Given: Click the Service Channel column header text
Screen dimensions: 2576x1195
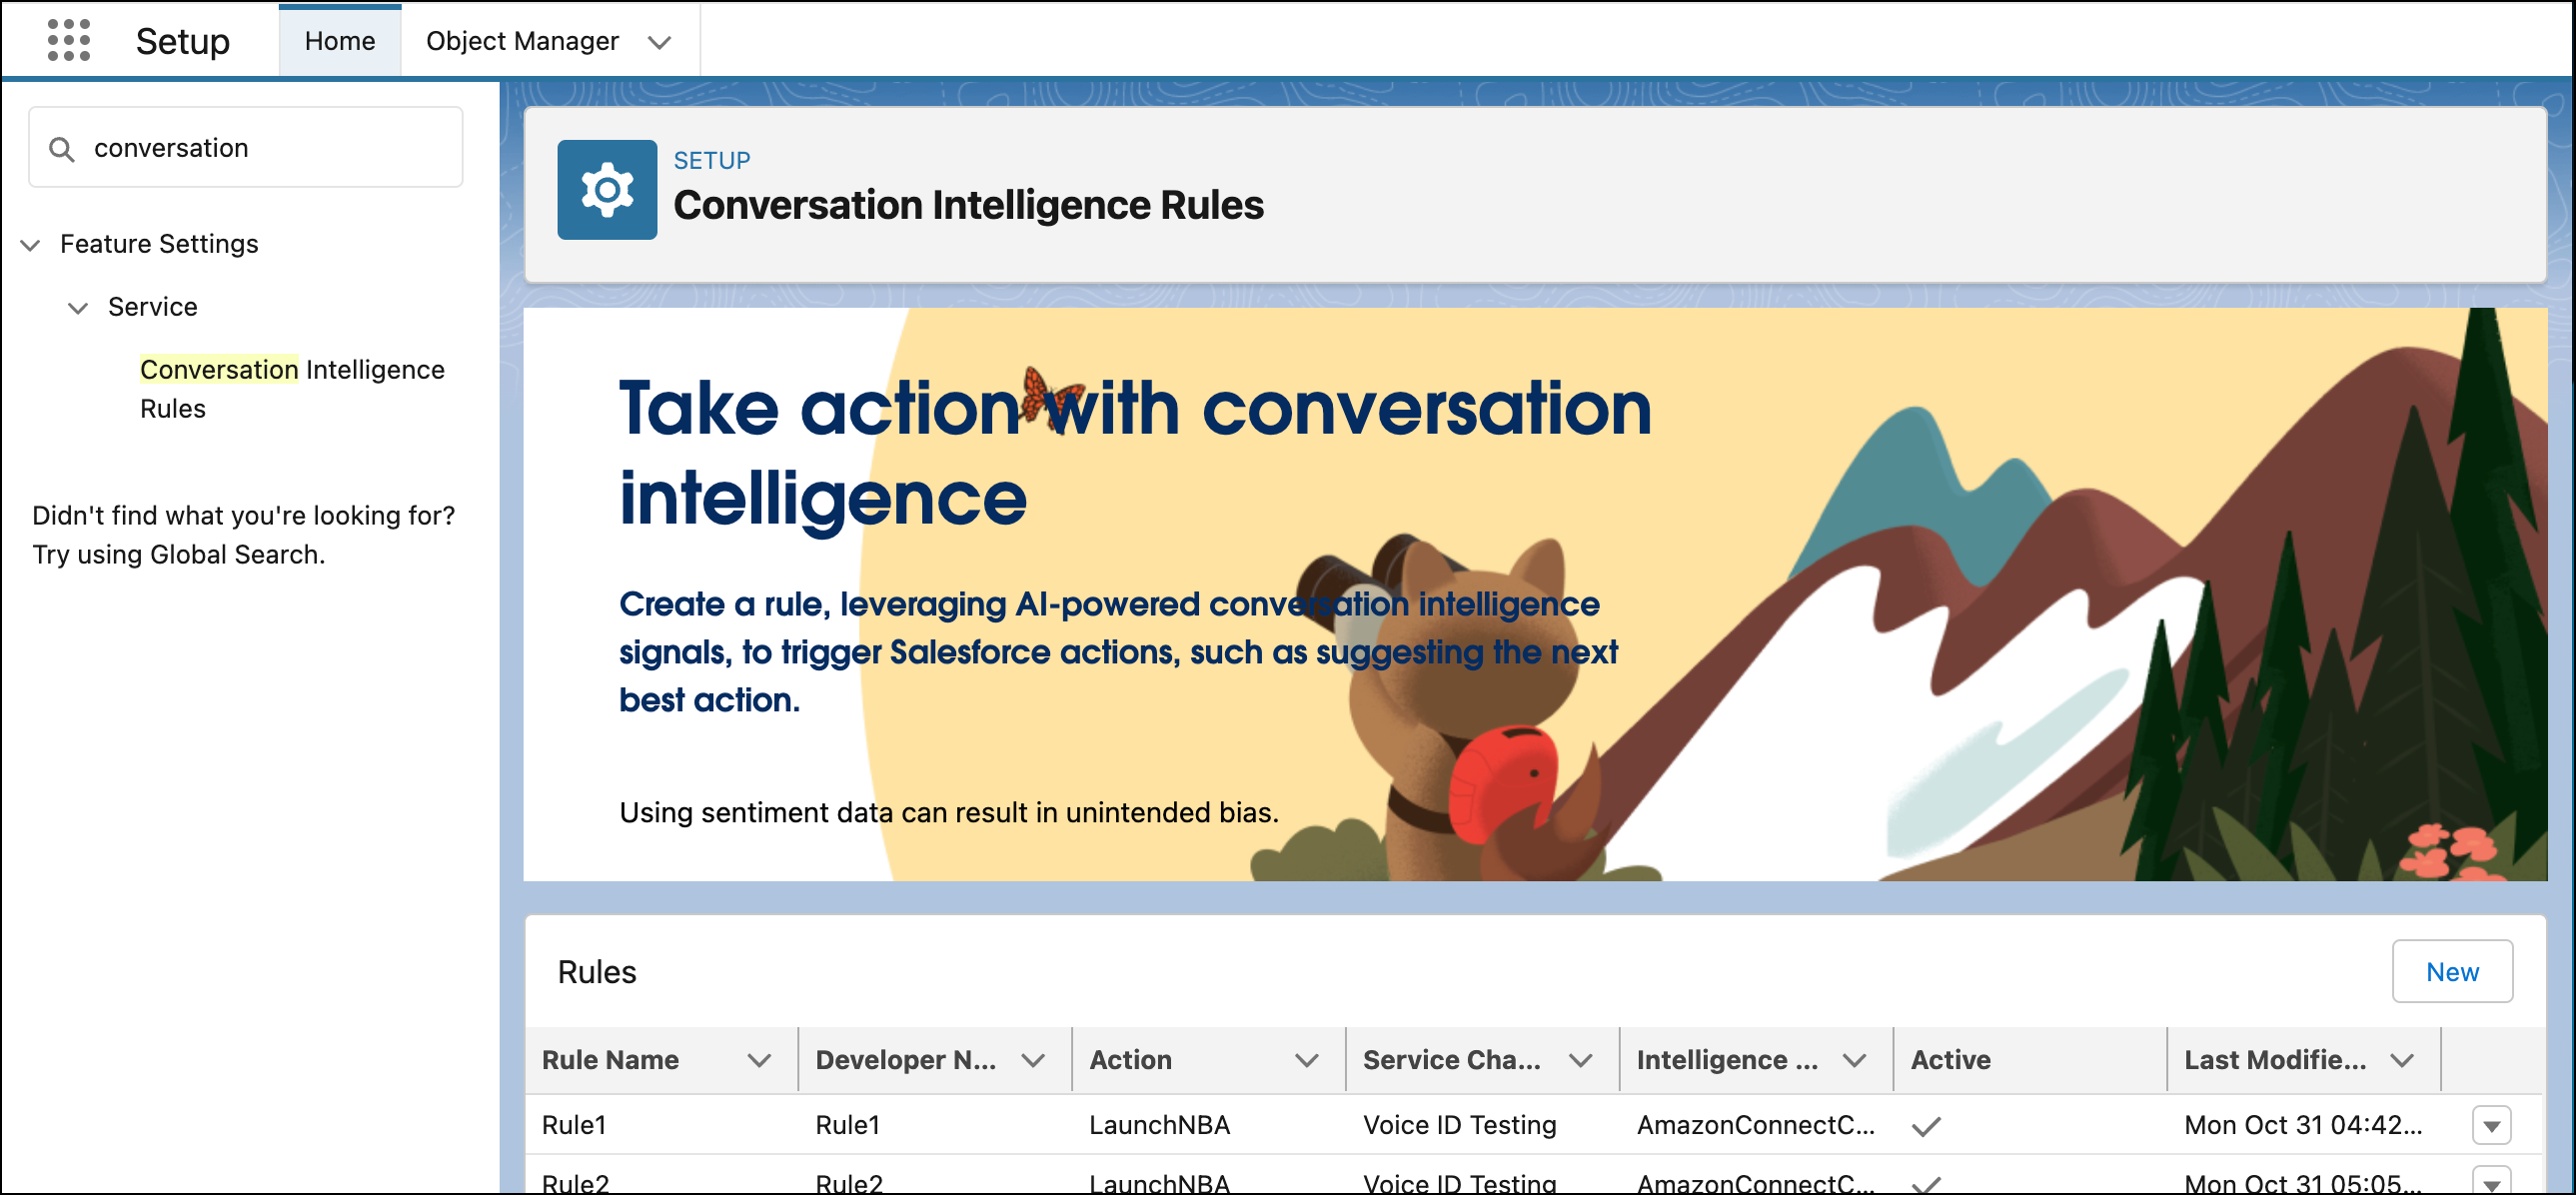Looking at the screenshot, I should click(1452, 1060).
